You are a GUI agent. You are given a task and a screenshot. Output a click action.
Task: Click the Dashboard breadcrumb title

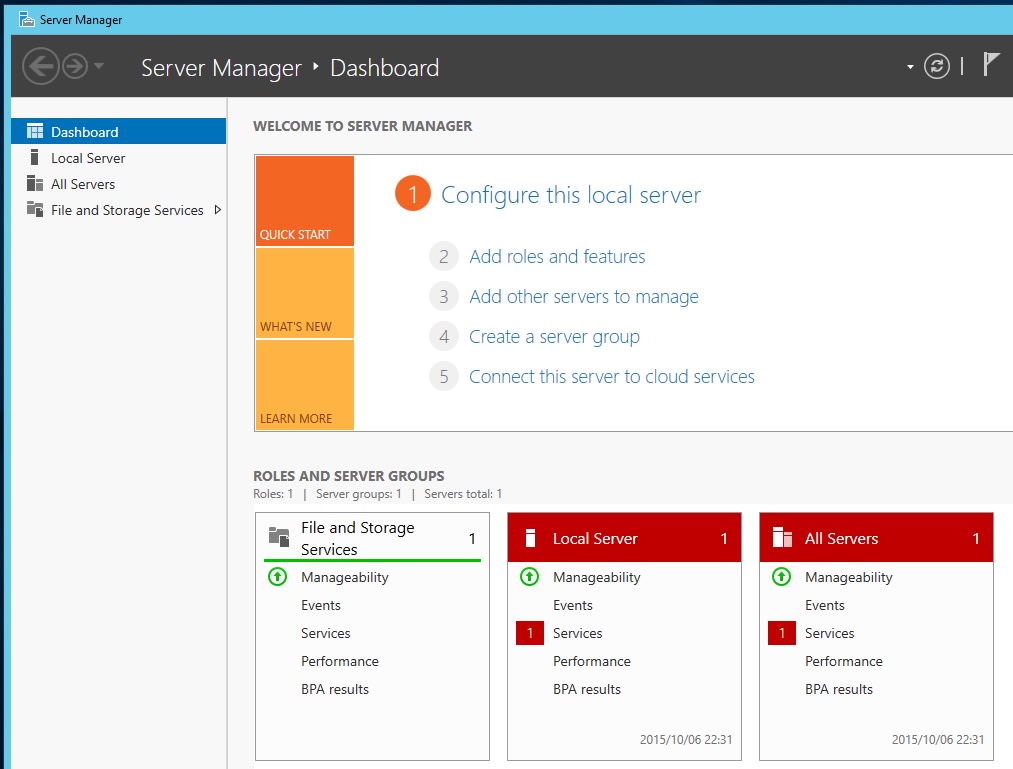tap(384, 67)
